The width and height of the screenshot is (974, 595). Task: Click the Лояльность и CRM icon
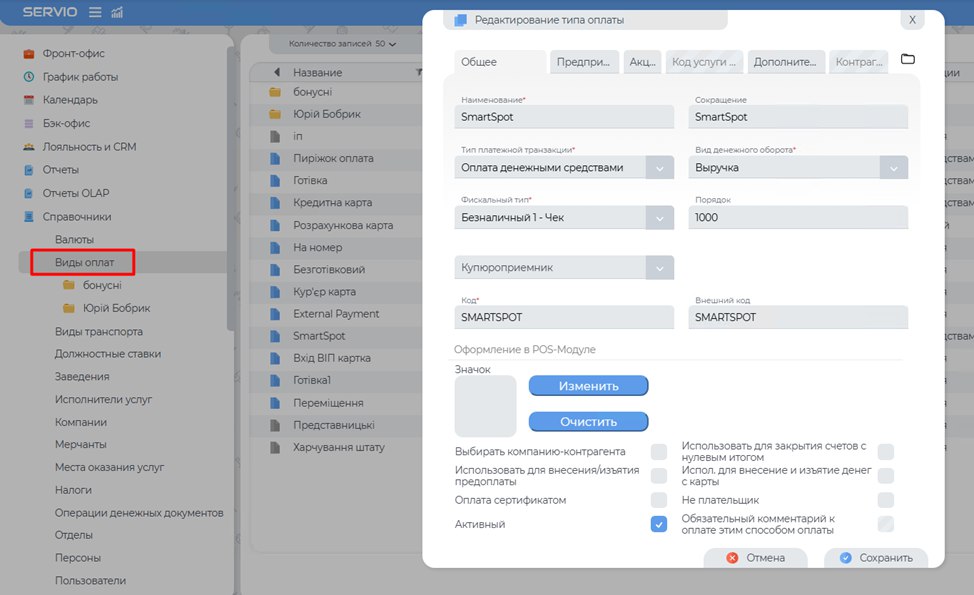(29, 147)
